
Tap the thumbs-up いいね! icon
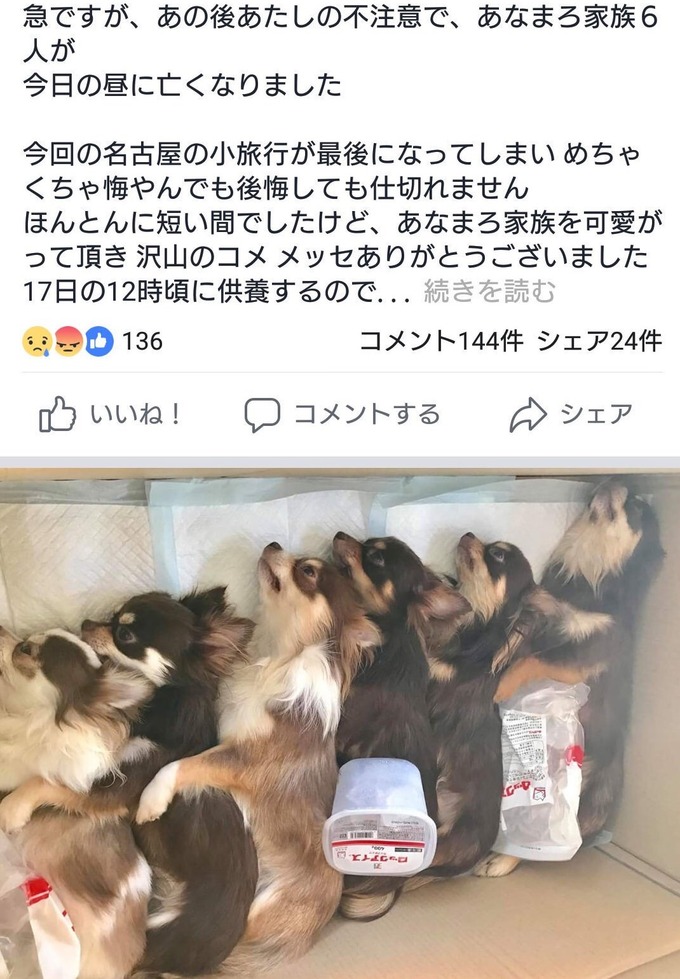(57, 414)
